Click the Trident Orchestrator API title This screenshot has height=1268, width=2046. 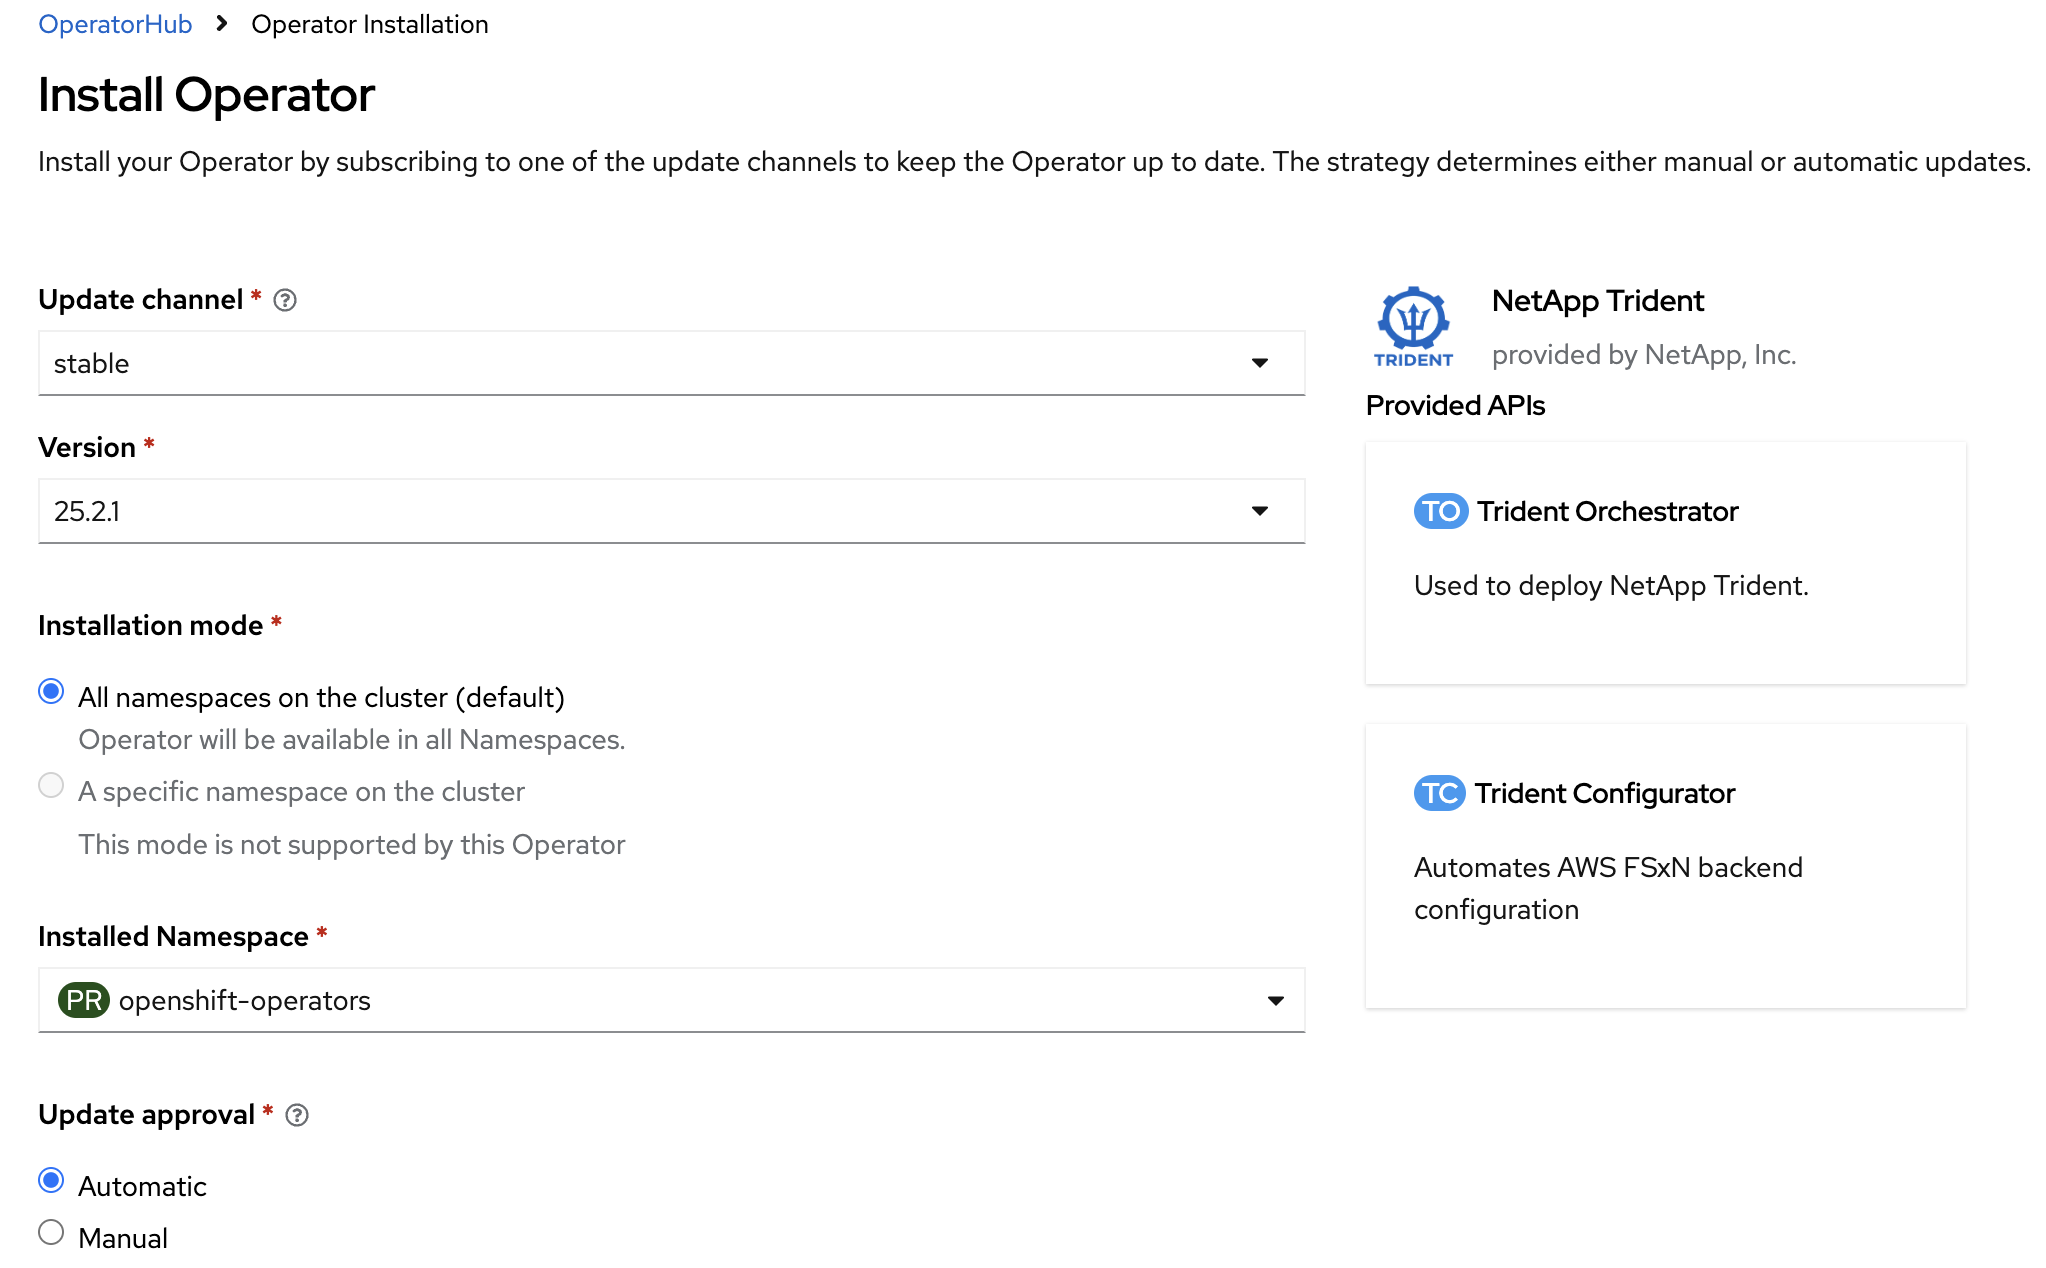pyautogui.click(x=1607, y=511)
